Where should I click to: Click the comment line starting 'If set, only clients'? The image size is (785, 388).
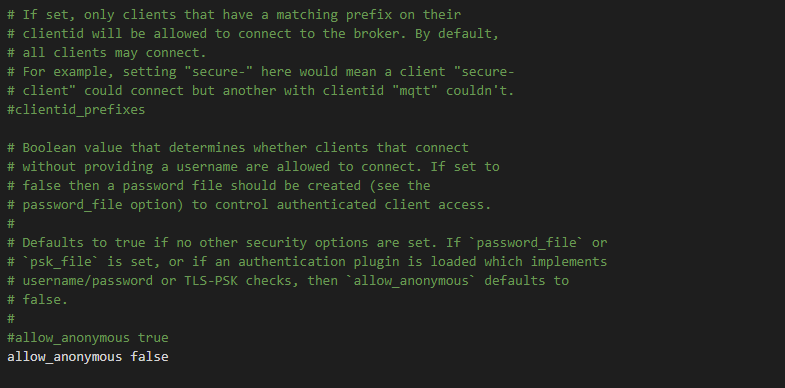(x=234, y=15)
